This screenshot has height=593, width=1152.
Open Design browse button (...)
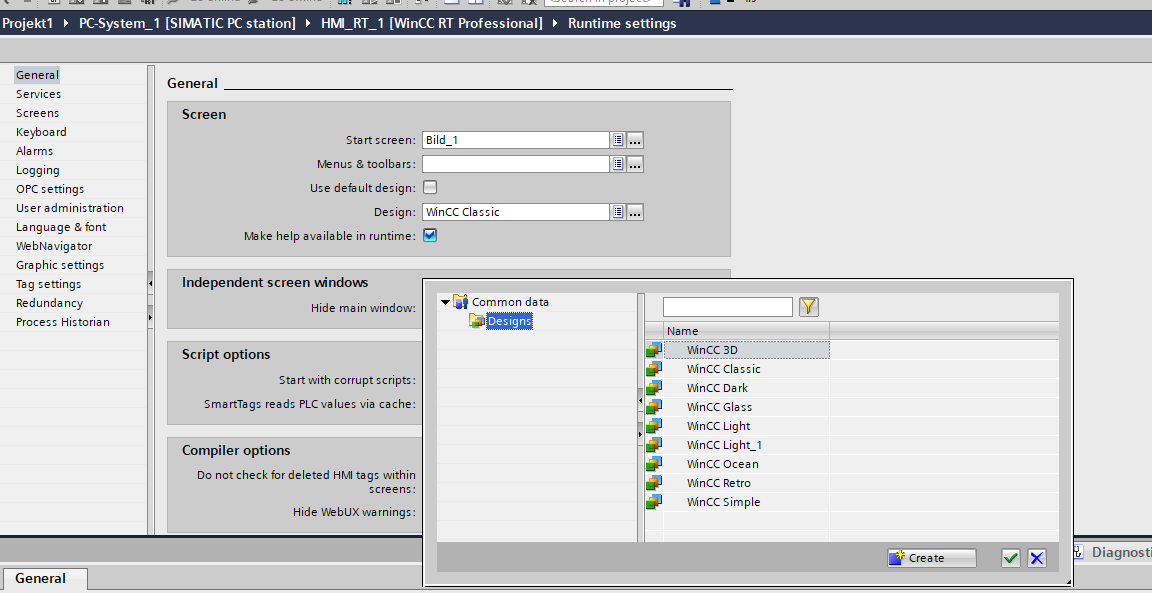(636, 212)
